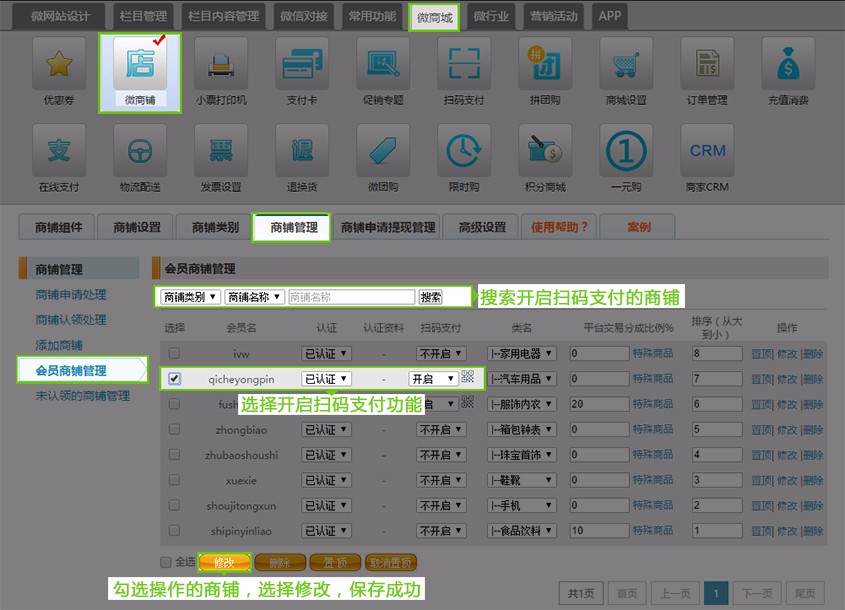Viewport: 845px width, 610px height.
Task: Open the 扫码支付 dropdown for qicheyongpin
Action: pos(434,379)
